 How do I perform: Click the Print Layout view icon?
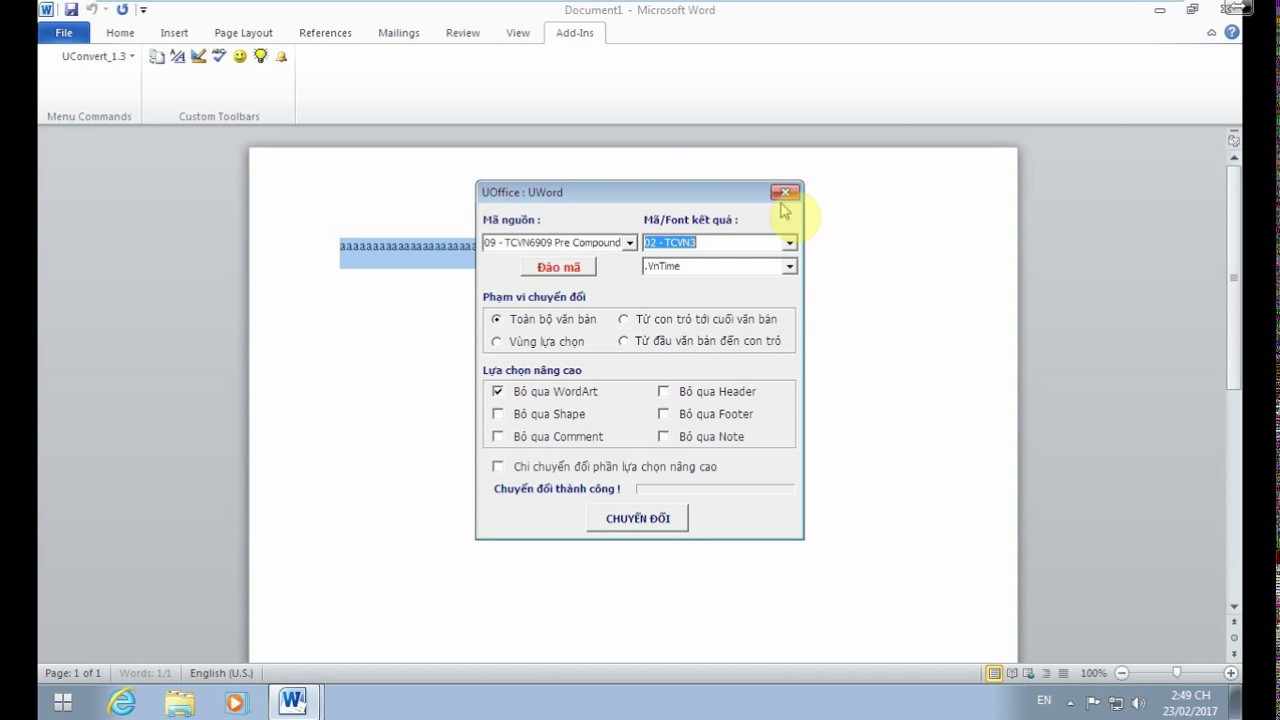(994, 673)
